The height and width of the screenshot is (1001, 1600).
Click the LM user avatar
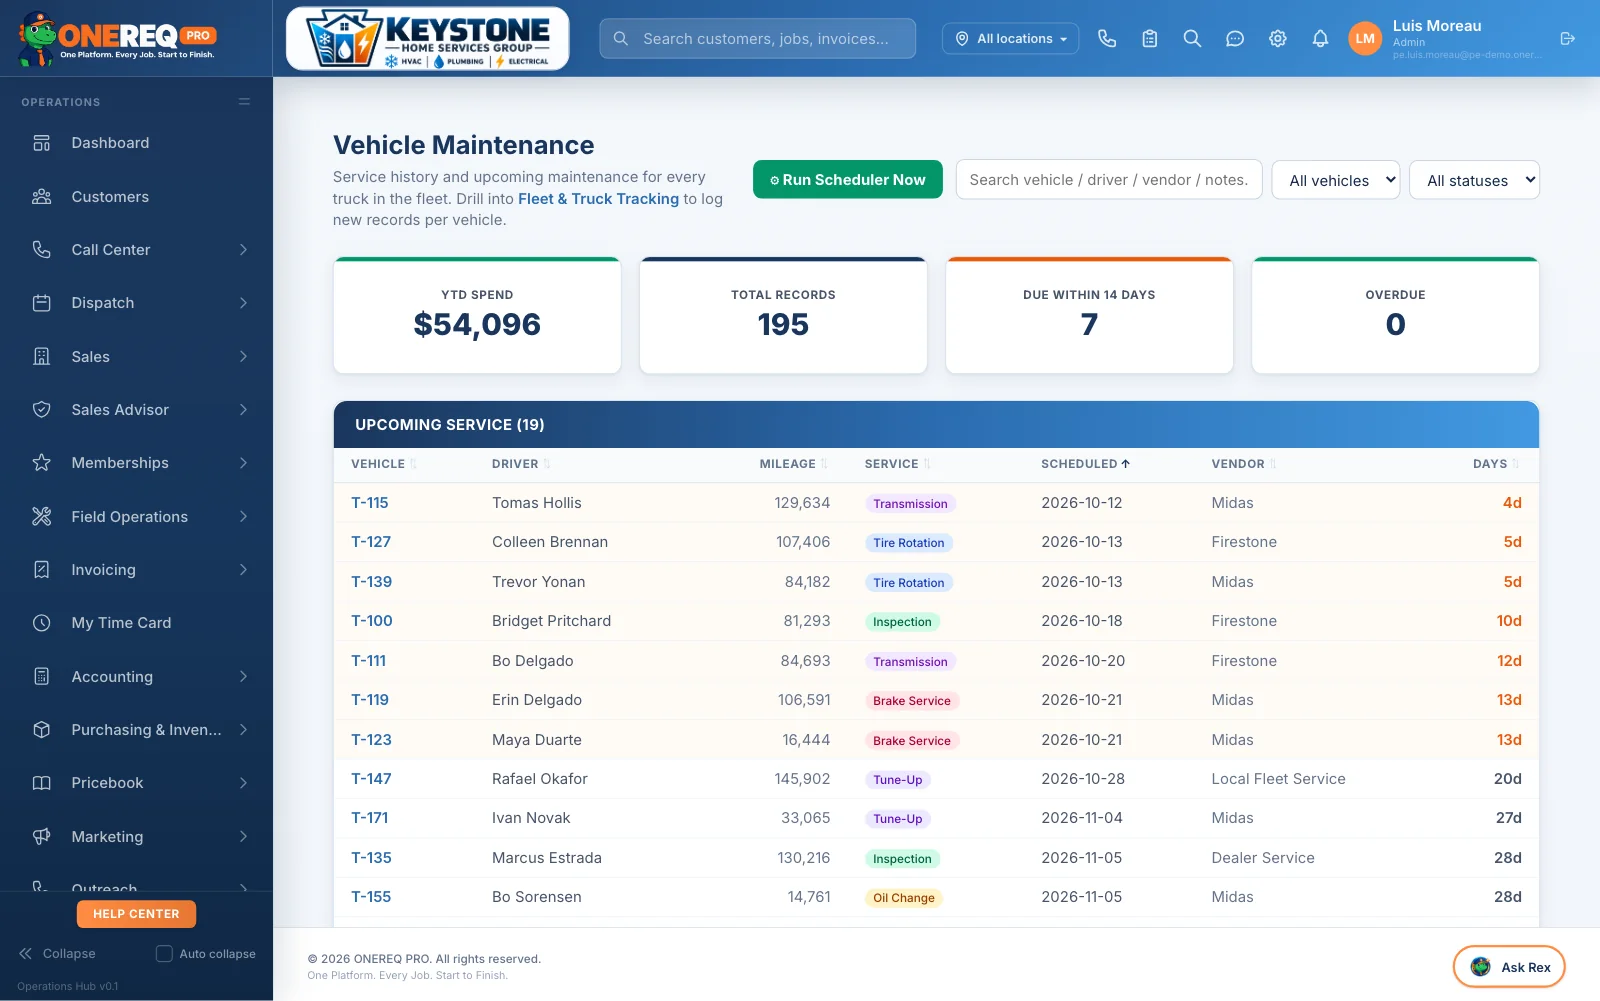pos(1365,39)
